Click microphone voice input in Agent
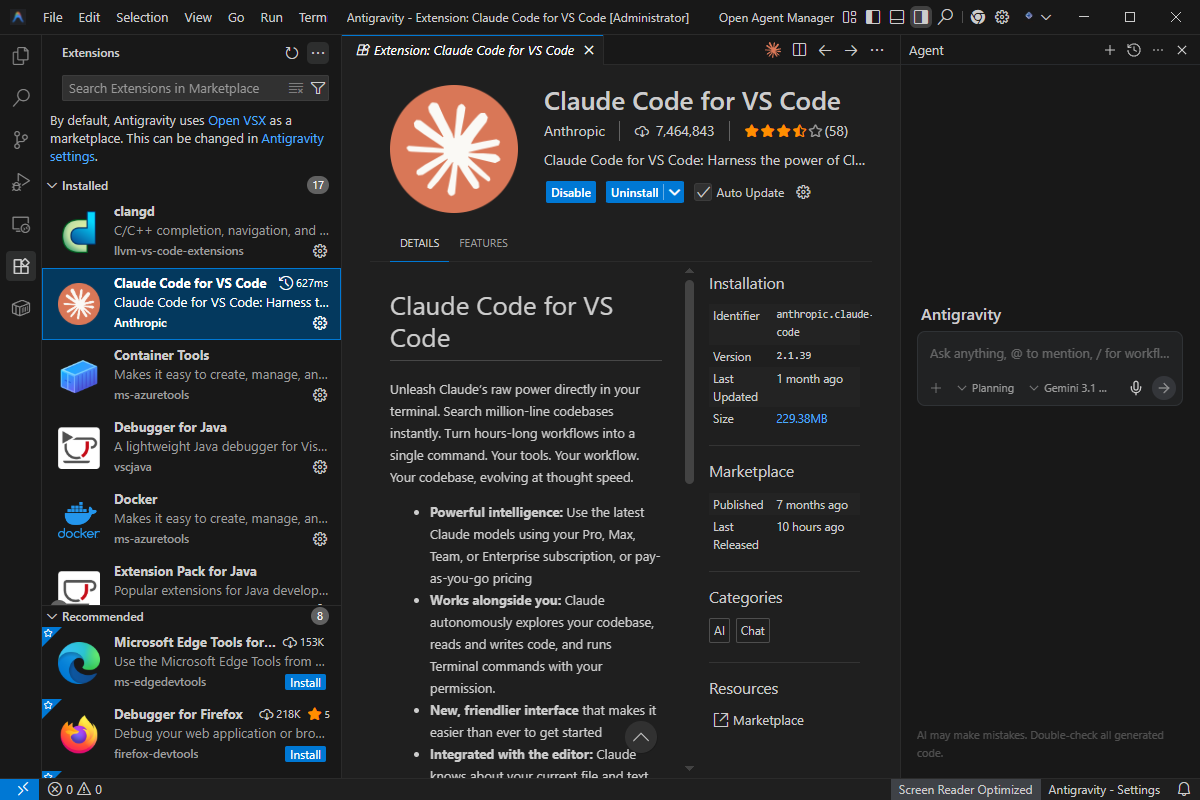Image resolution: width=1200 pixels, height=800 pixels. pos(1136,388)
